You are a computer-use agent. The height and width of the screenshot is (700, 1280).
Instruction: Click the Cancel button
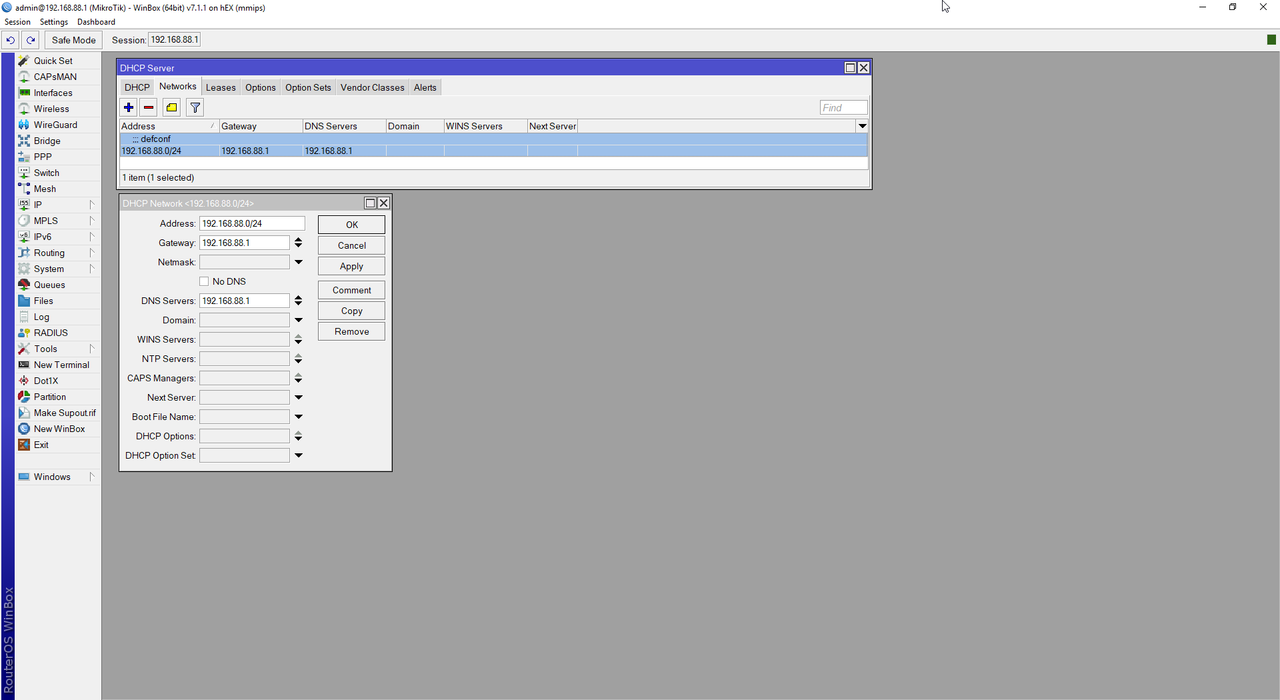(x=351, y=245)
